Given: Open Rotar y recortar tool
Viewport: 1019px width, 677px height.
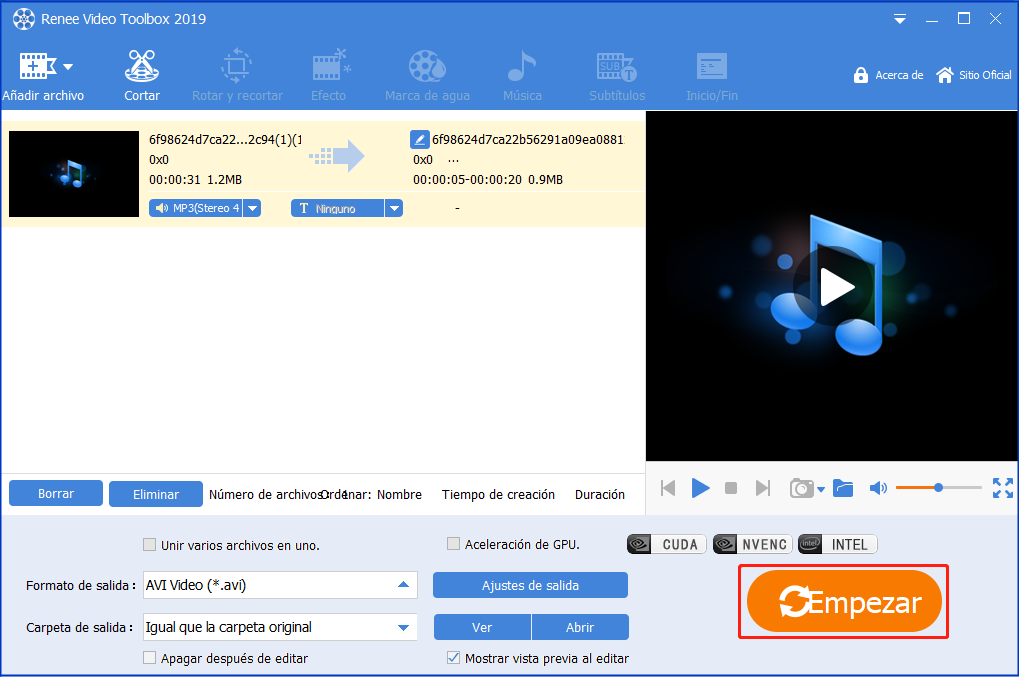Looking at the screenshot, I should 237,77.
